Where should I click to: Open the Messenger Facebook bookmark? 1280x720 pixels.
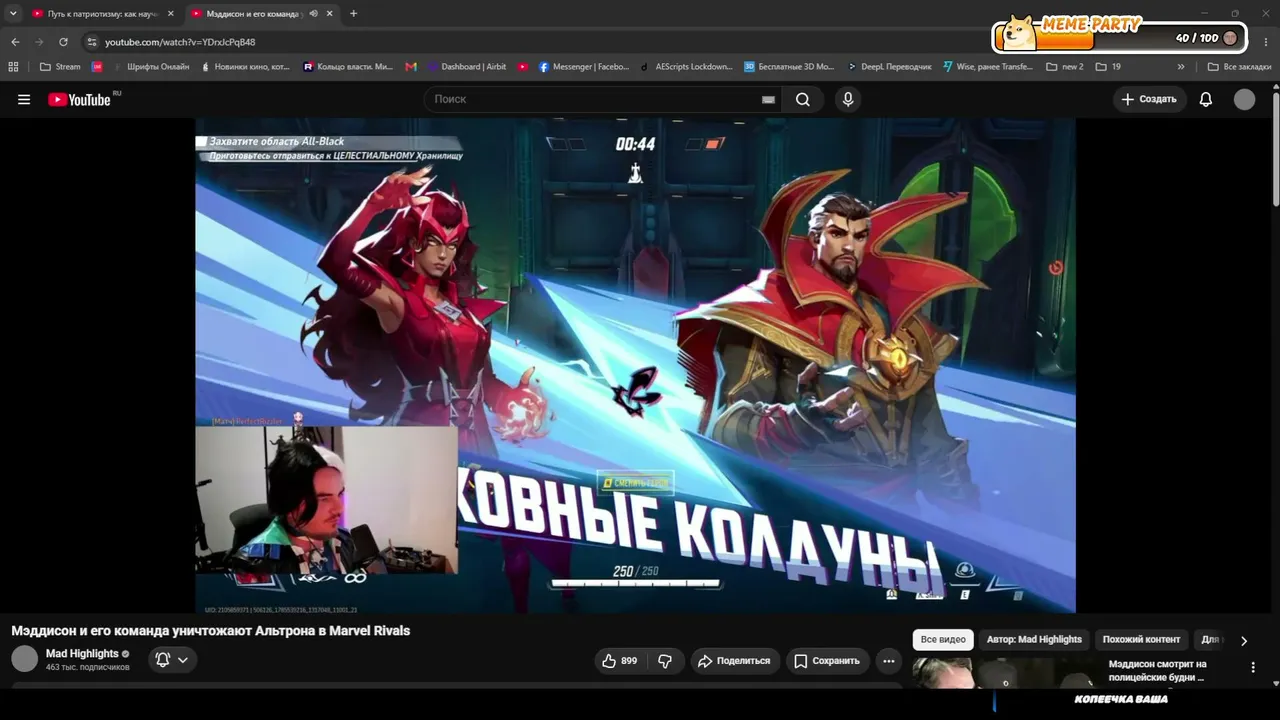click(x=584, y=67)
